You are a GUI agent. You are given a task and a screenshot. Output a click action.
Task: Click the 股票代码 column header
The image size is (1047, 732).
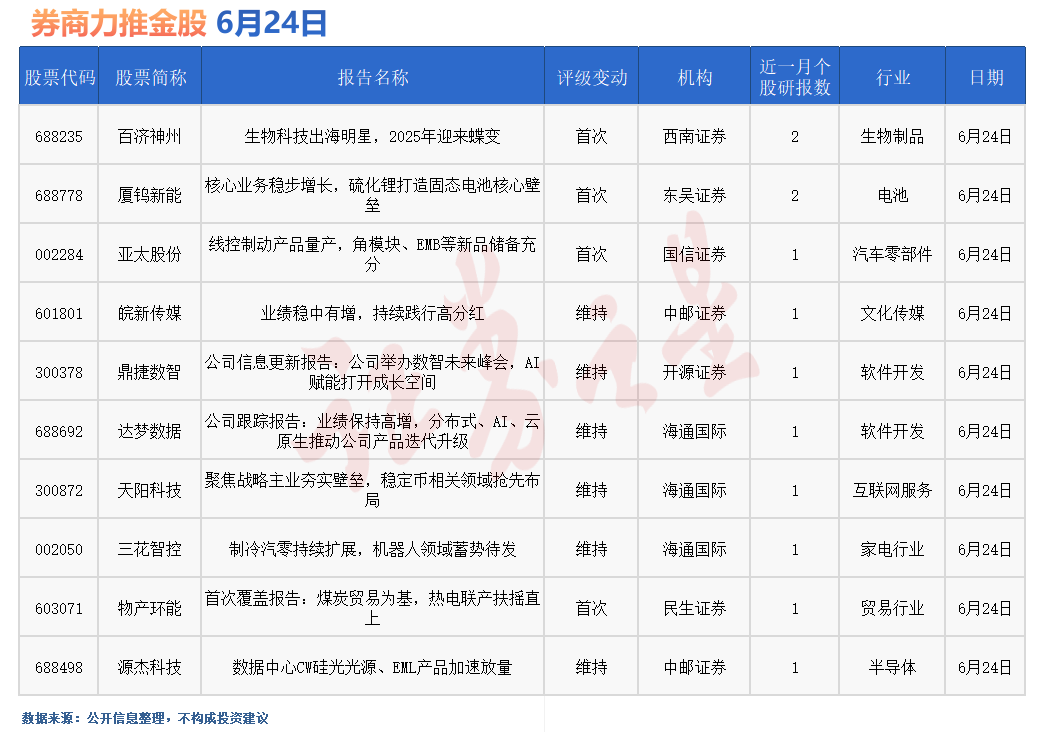60,77
